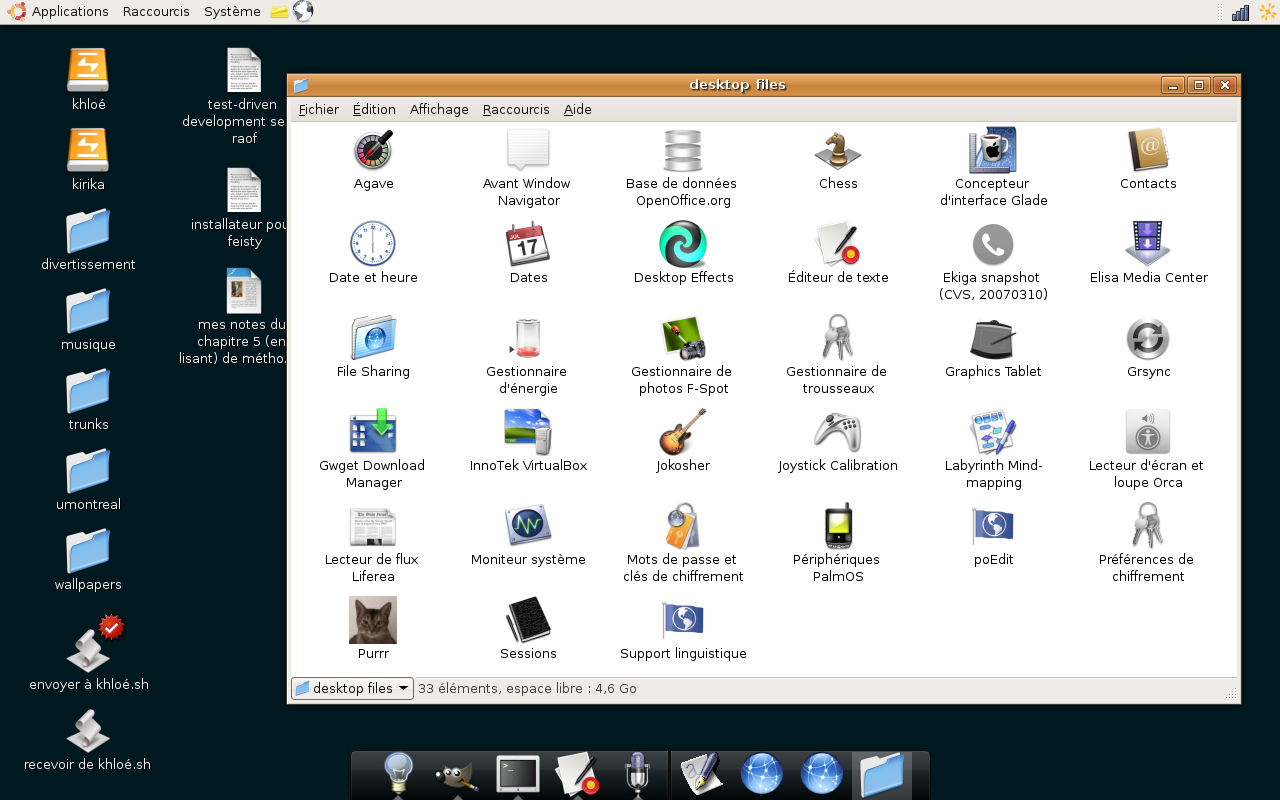Screen dimensions: 1280x800
Task: Select the kirika drive on desktop
Action: [x=88, y=150]
